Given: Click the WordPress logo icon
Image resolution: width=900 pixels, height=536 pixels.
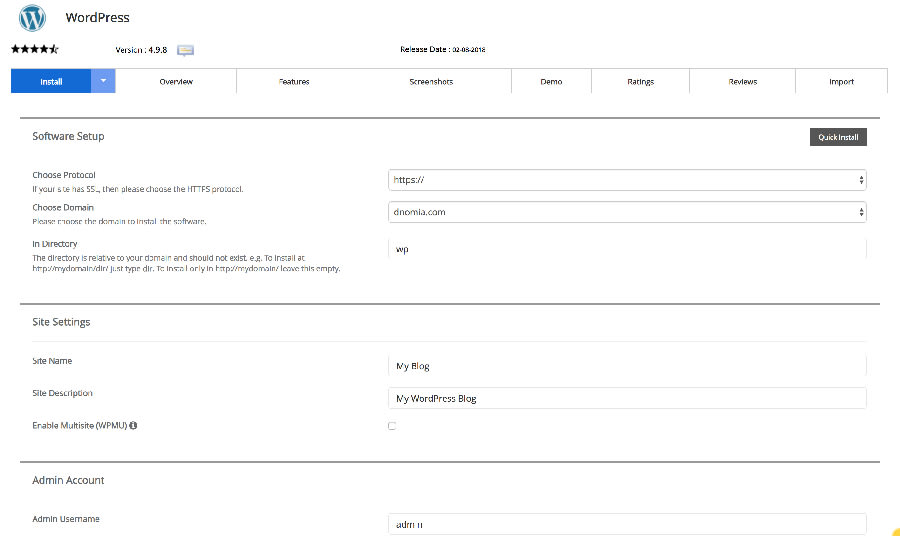Looking at the screenshot, I should [x=32, y=18].
